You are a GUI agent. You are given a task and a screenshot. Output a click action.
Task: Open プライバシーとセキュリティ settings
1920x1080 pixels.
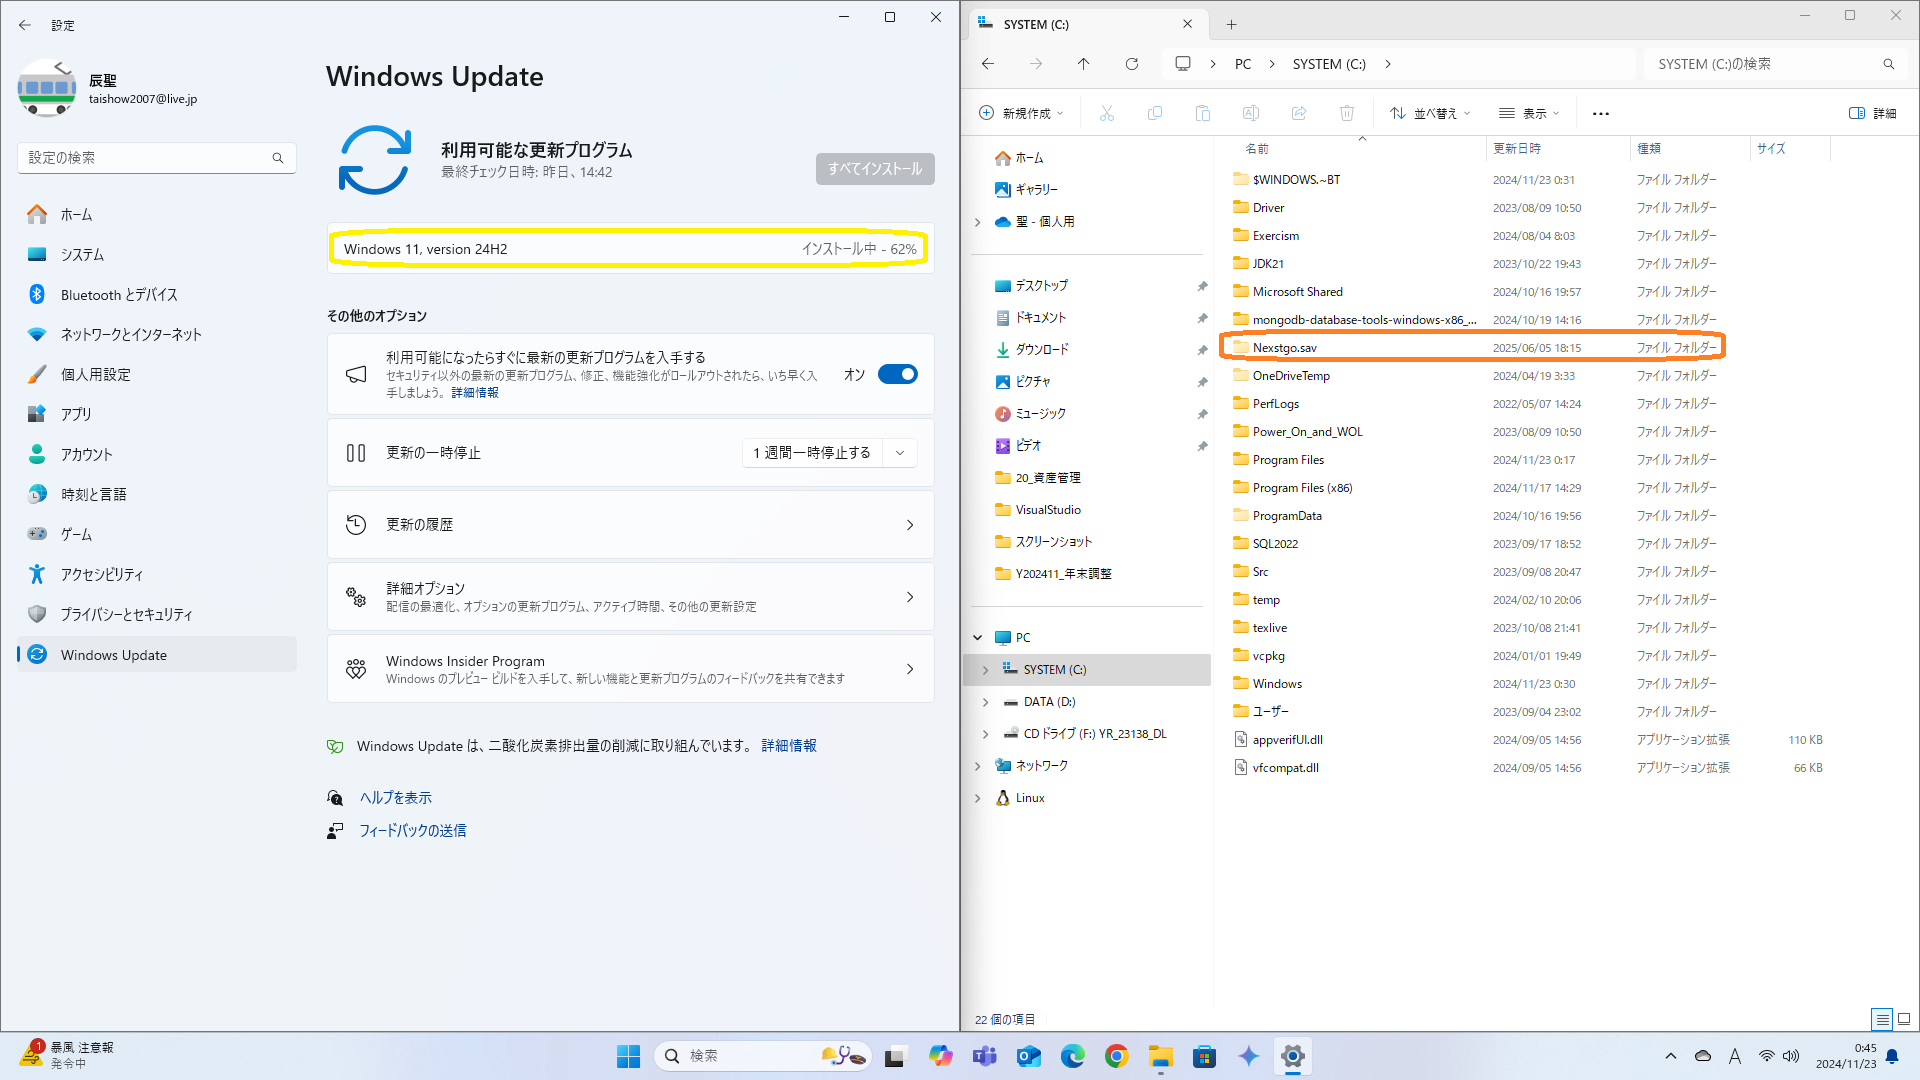(157, 614)
